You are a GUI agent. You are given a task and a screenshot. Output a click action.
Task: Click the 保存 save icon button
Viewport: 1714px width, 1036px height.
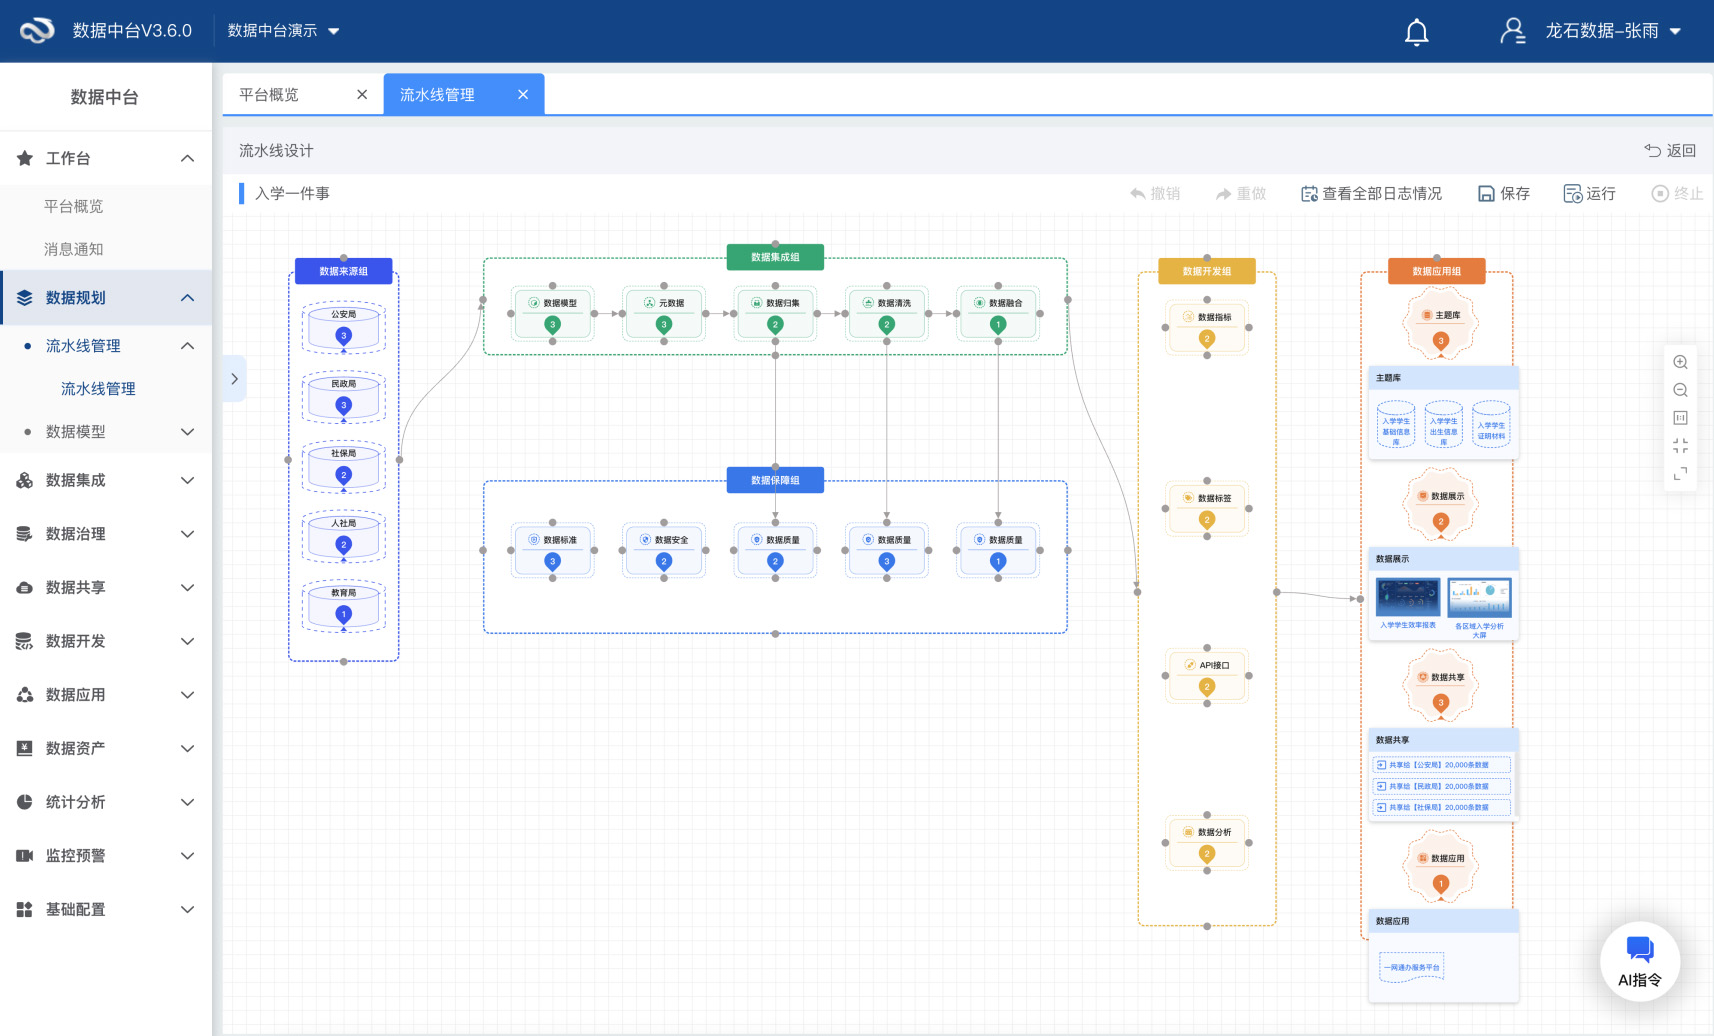tap(1503, 194)
